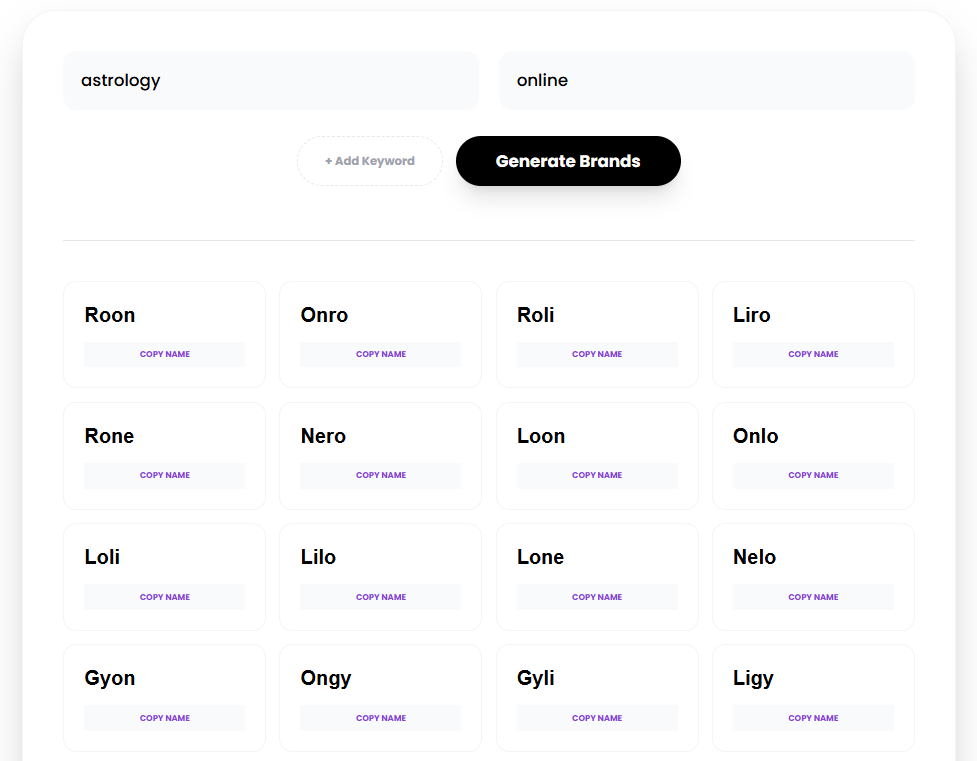Screen dimensions: 977x761
Task: Copy the brand name Onlo
Action: pyautogui.click(x=813, y=475)
